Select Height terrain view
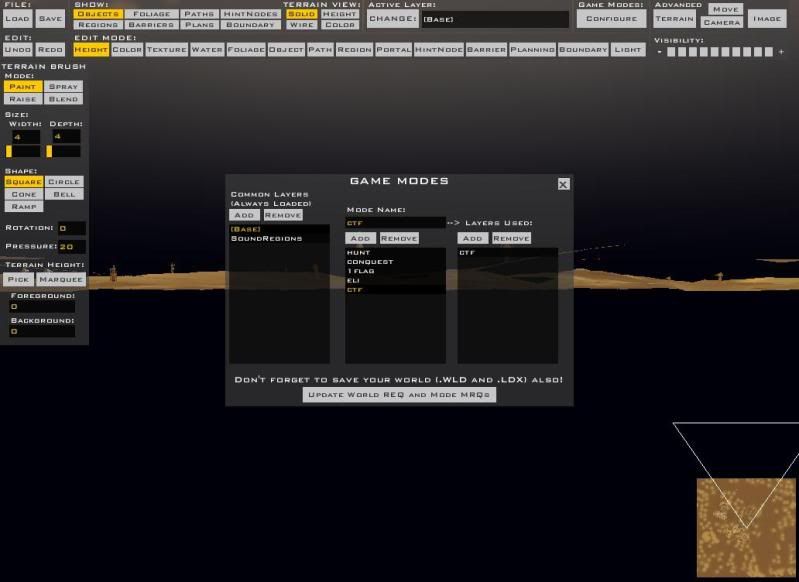This screenshot has width=799, height=582. point(340,14)
